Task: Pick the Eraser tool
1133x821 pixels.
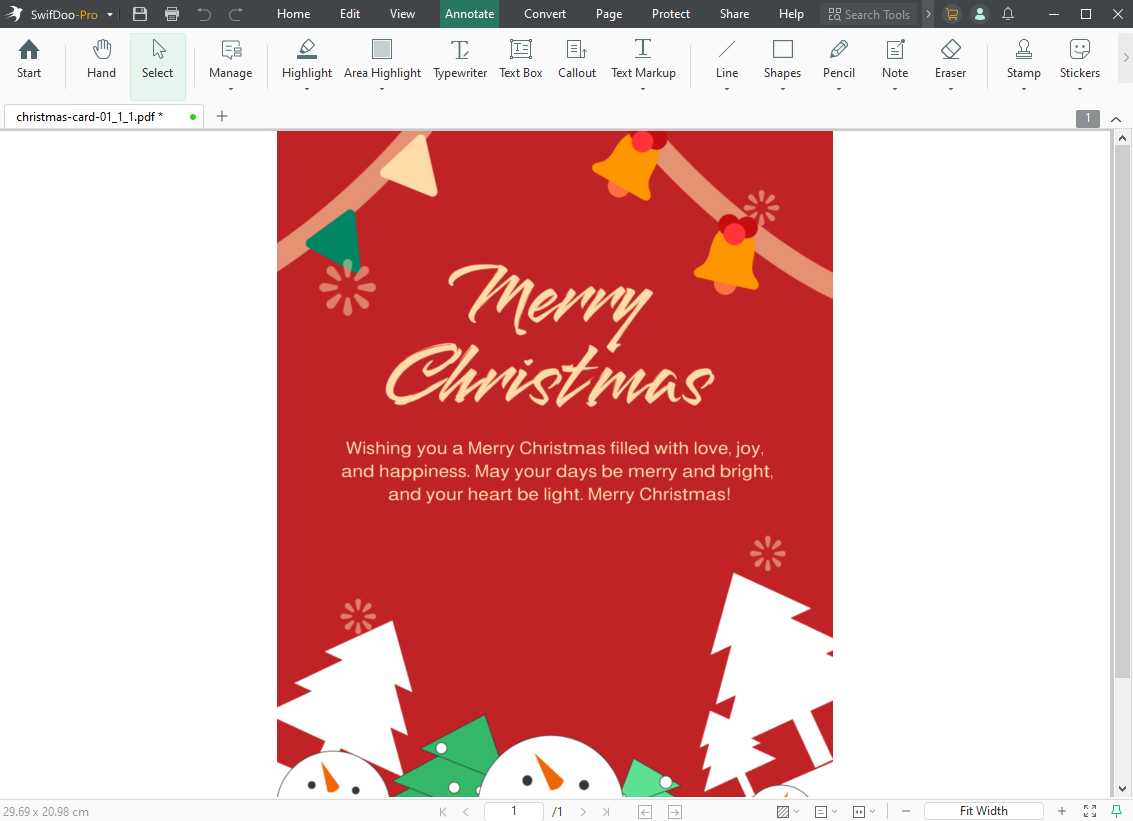Action: click(950, 60)
